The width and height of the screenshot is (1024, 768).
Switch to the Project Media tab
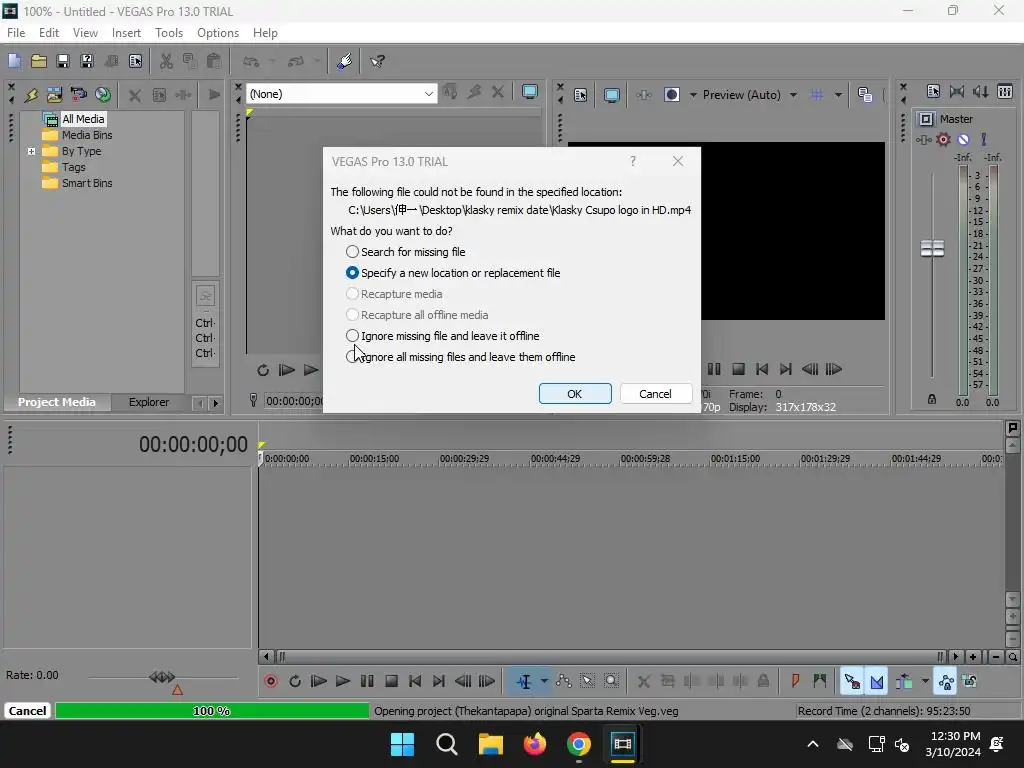coord(57,402)
